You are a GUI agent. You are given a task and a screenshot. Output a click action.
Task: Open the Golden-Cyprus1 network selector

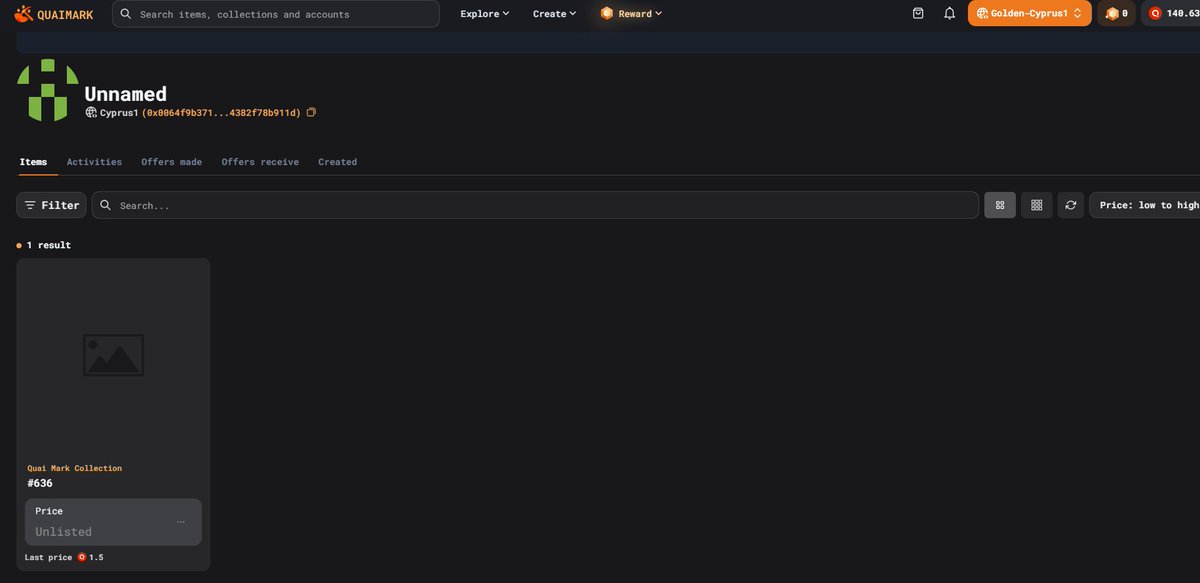pyautogui.click(x=1029, y=14)
